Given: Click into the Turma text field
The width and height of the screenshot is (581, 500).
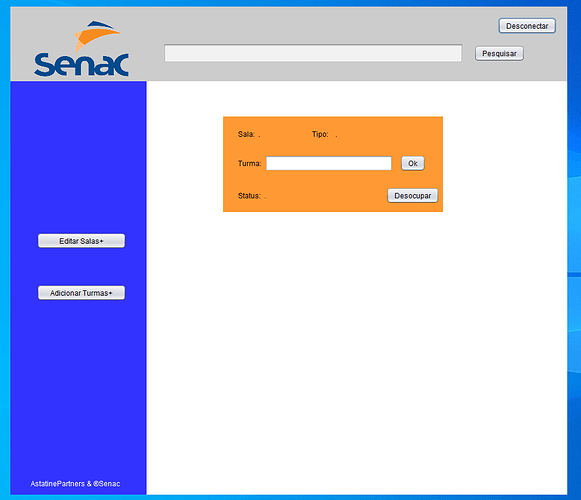Looking at the screenshot, I should [329, 163].
